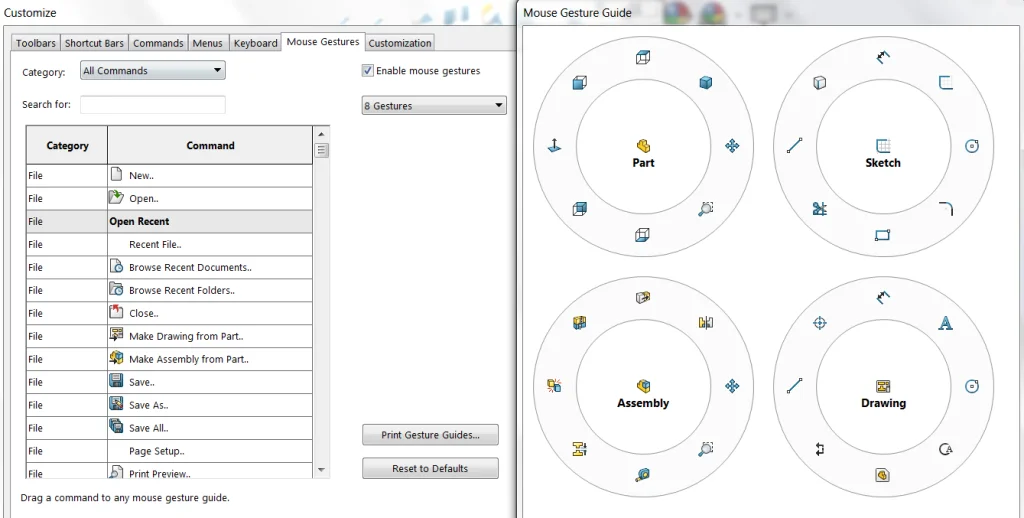Screen dimensions: 1024x518
Task: Select the Save All.. command row
Action: [x=169, y=428]
